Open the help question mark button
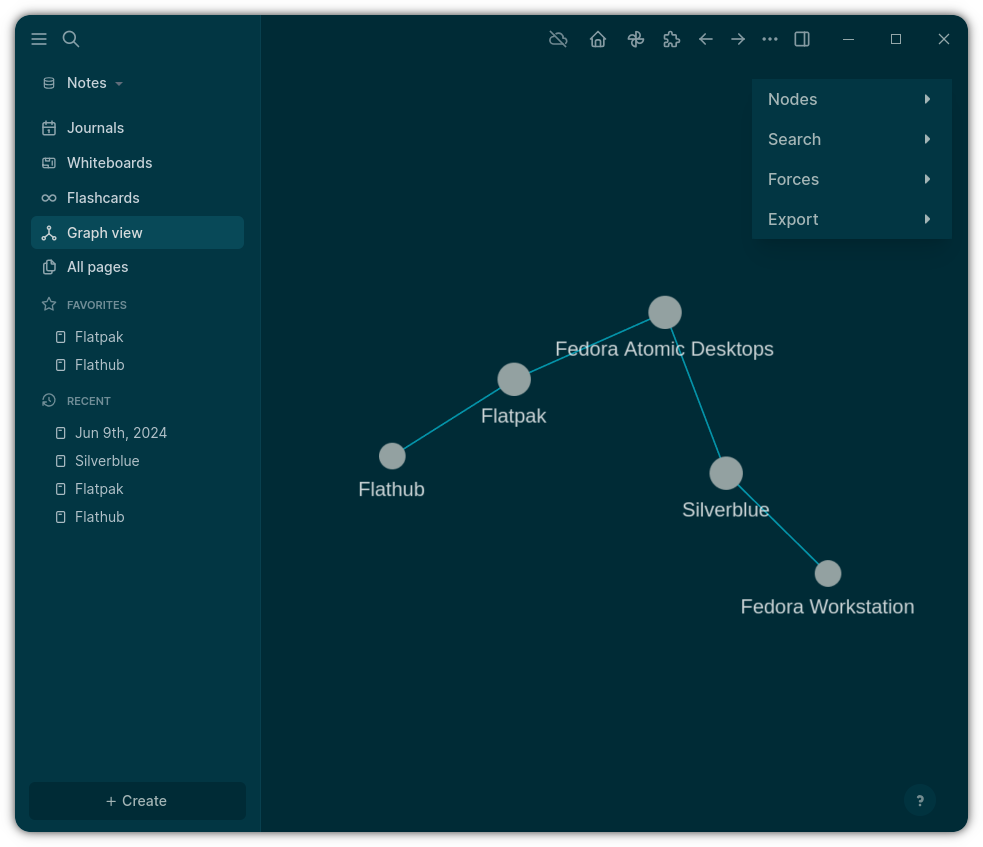983x847 pixels. pos(920,800)
